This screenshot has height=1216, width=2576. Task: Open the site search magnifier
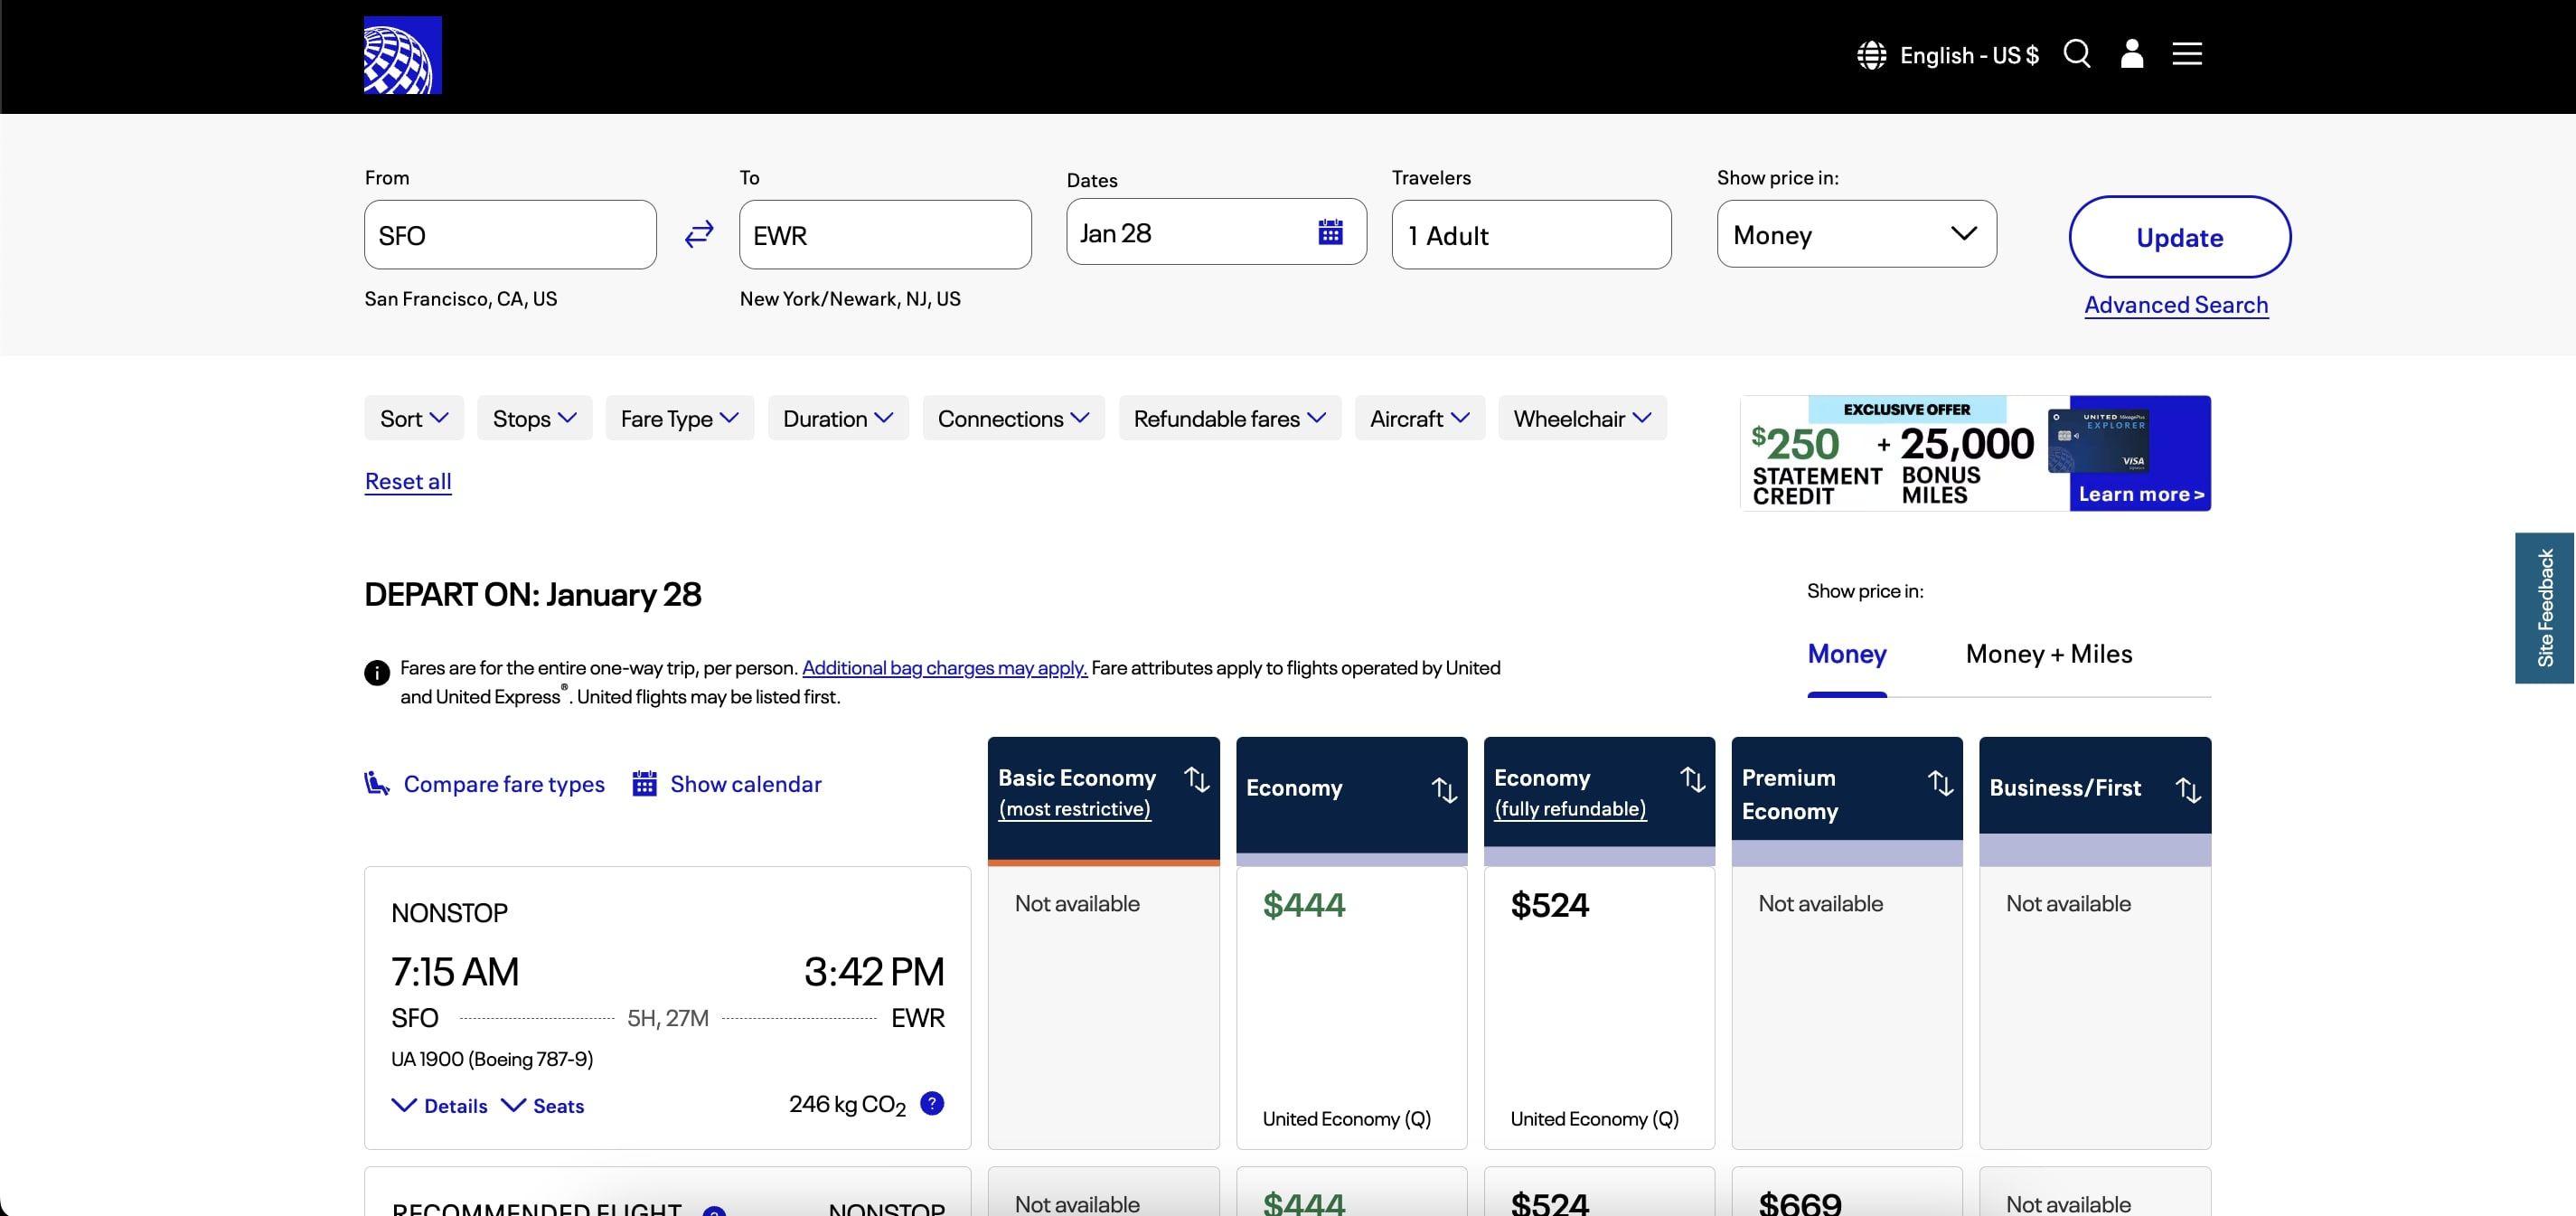click(2077, 54)
